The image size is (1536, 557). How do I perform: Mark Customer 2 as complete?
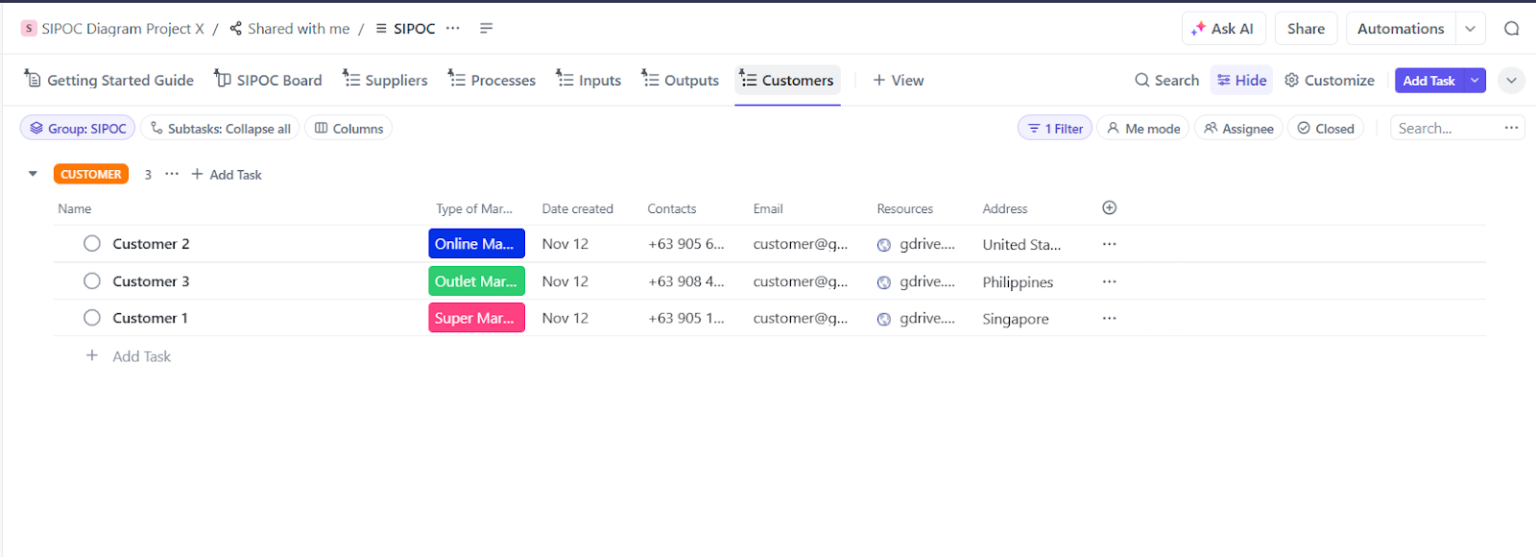(x=92, y=244)
